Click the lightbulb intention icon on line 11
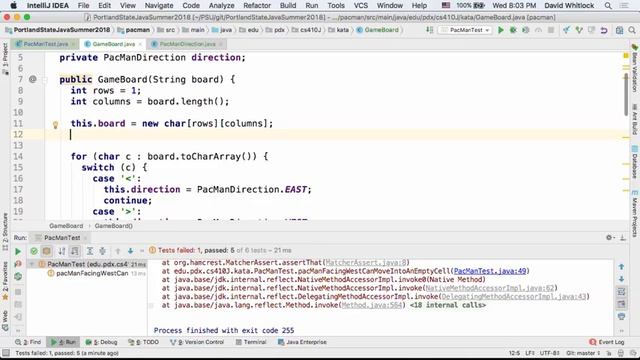 coord(56,125)
